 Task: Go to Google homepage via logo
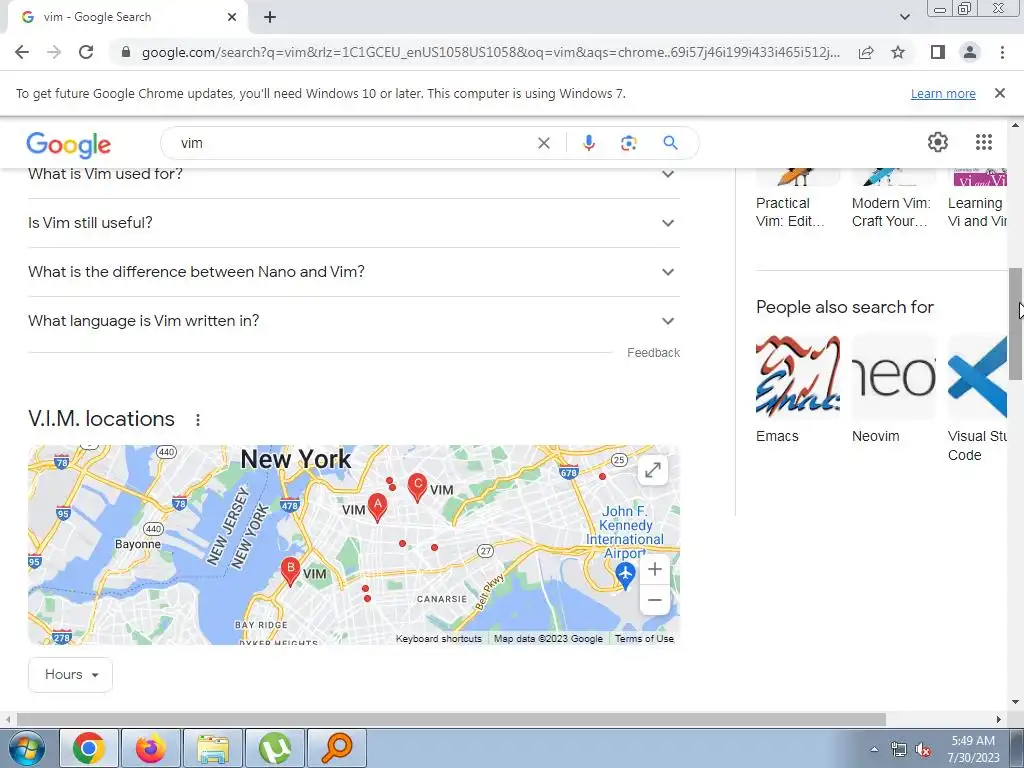(69, 144)
